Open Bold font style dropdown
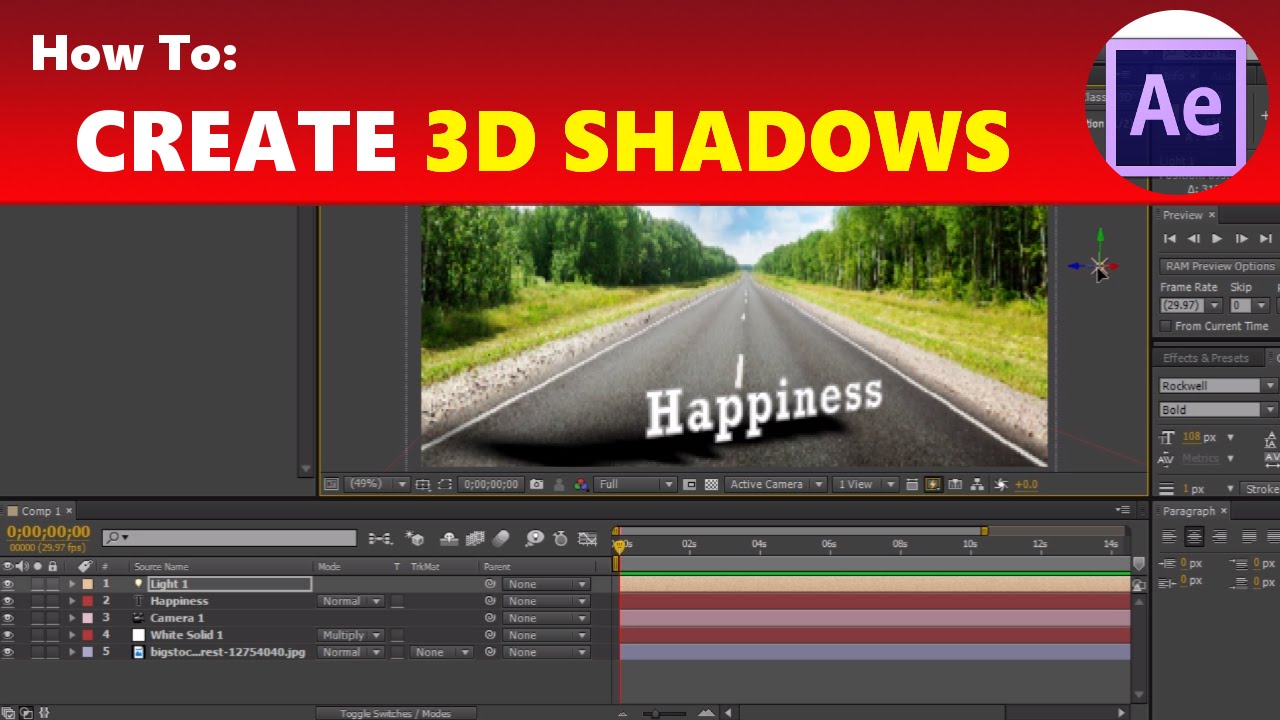1280x720 pixels. (1218, 410)
